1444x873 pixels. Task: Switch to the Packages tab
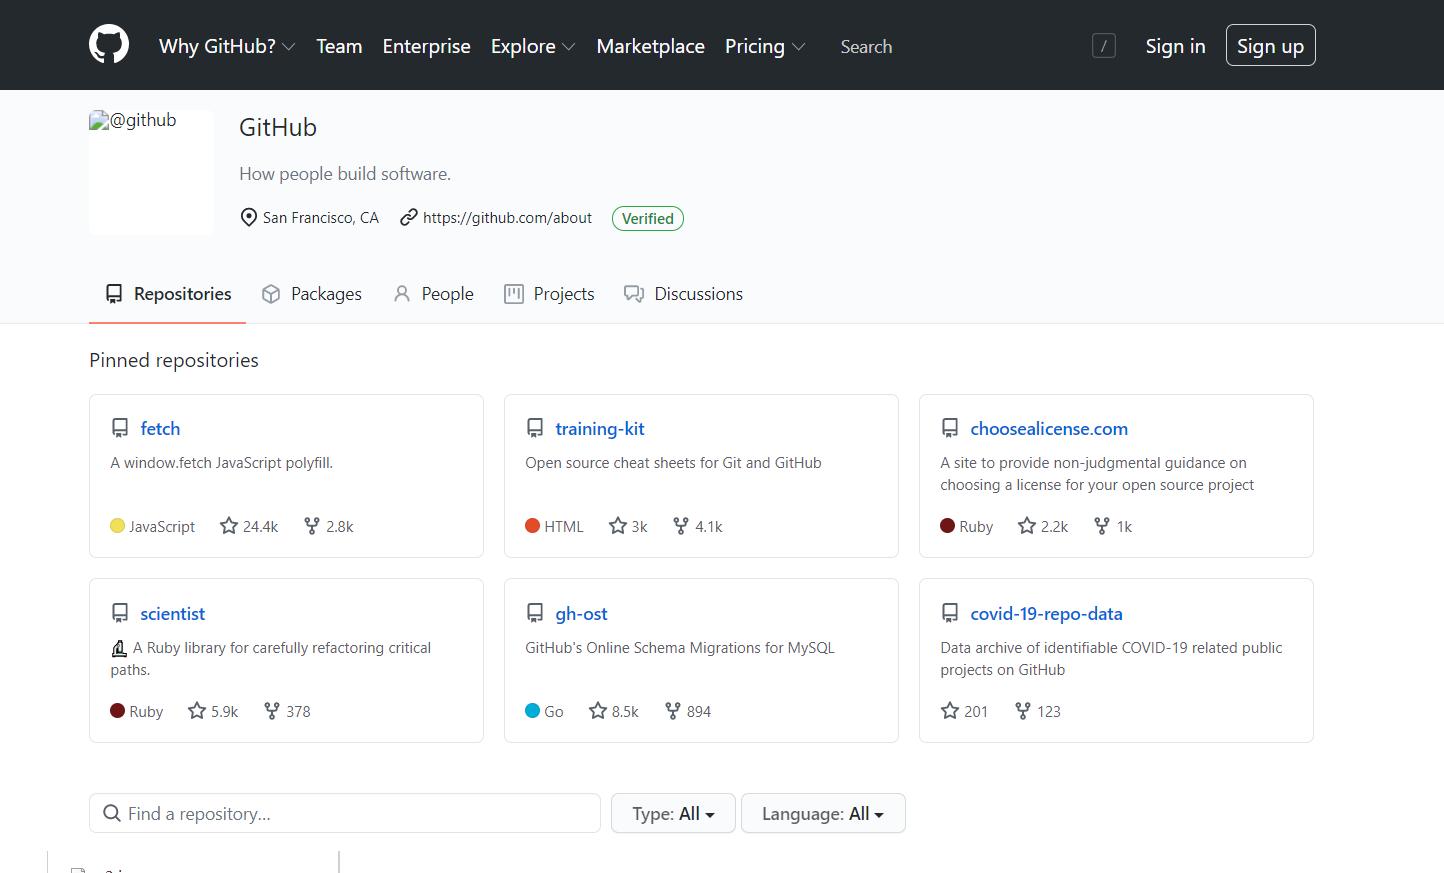[x=312, y=294]
